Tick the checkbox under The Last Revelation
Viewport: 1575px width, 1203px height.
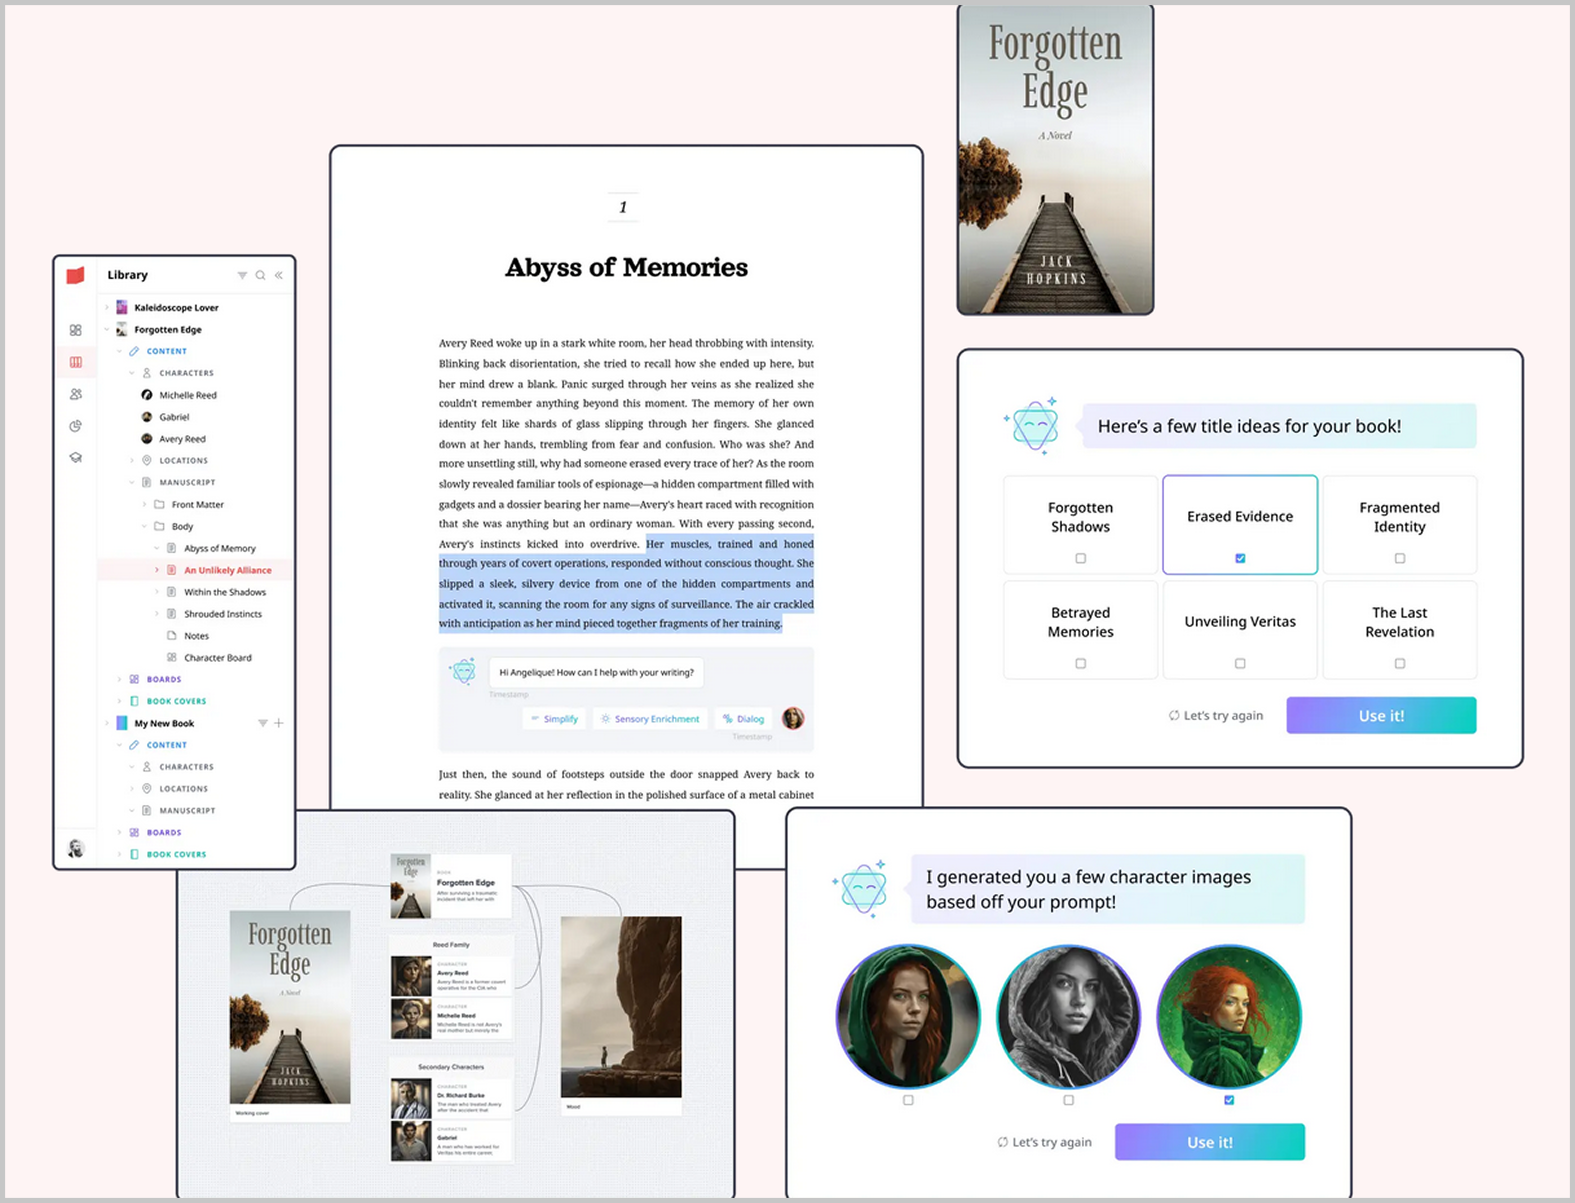tap(1399, 663)
